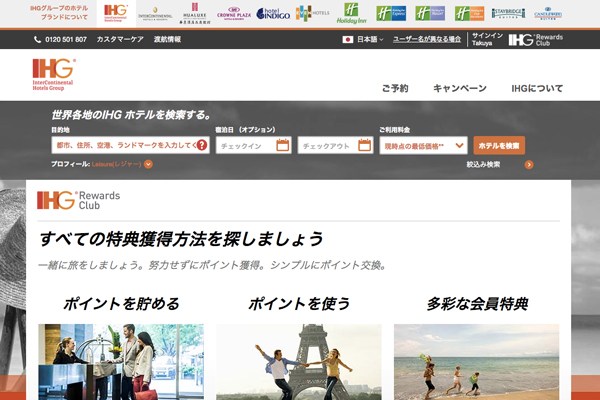The image size is (600, 400).
Task: Click the main IHG InterContinental Hotels Group logo
Action: point(53,75)
